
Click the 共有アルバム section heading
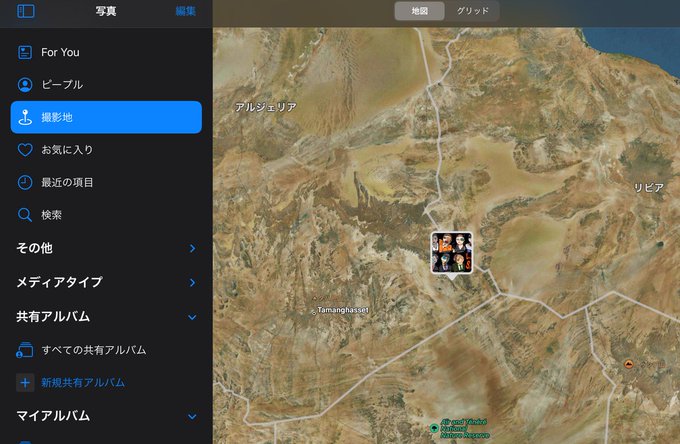tap(53, 317)
